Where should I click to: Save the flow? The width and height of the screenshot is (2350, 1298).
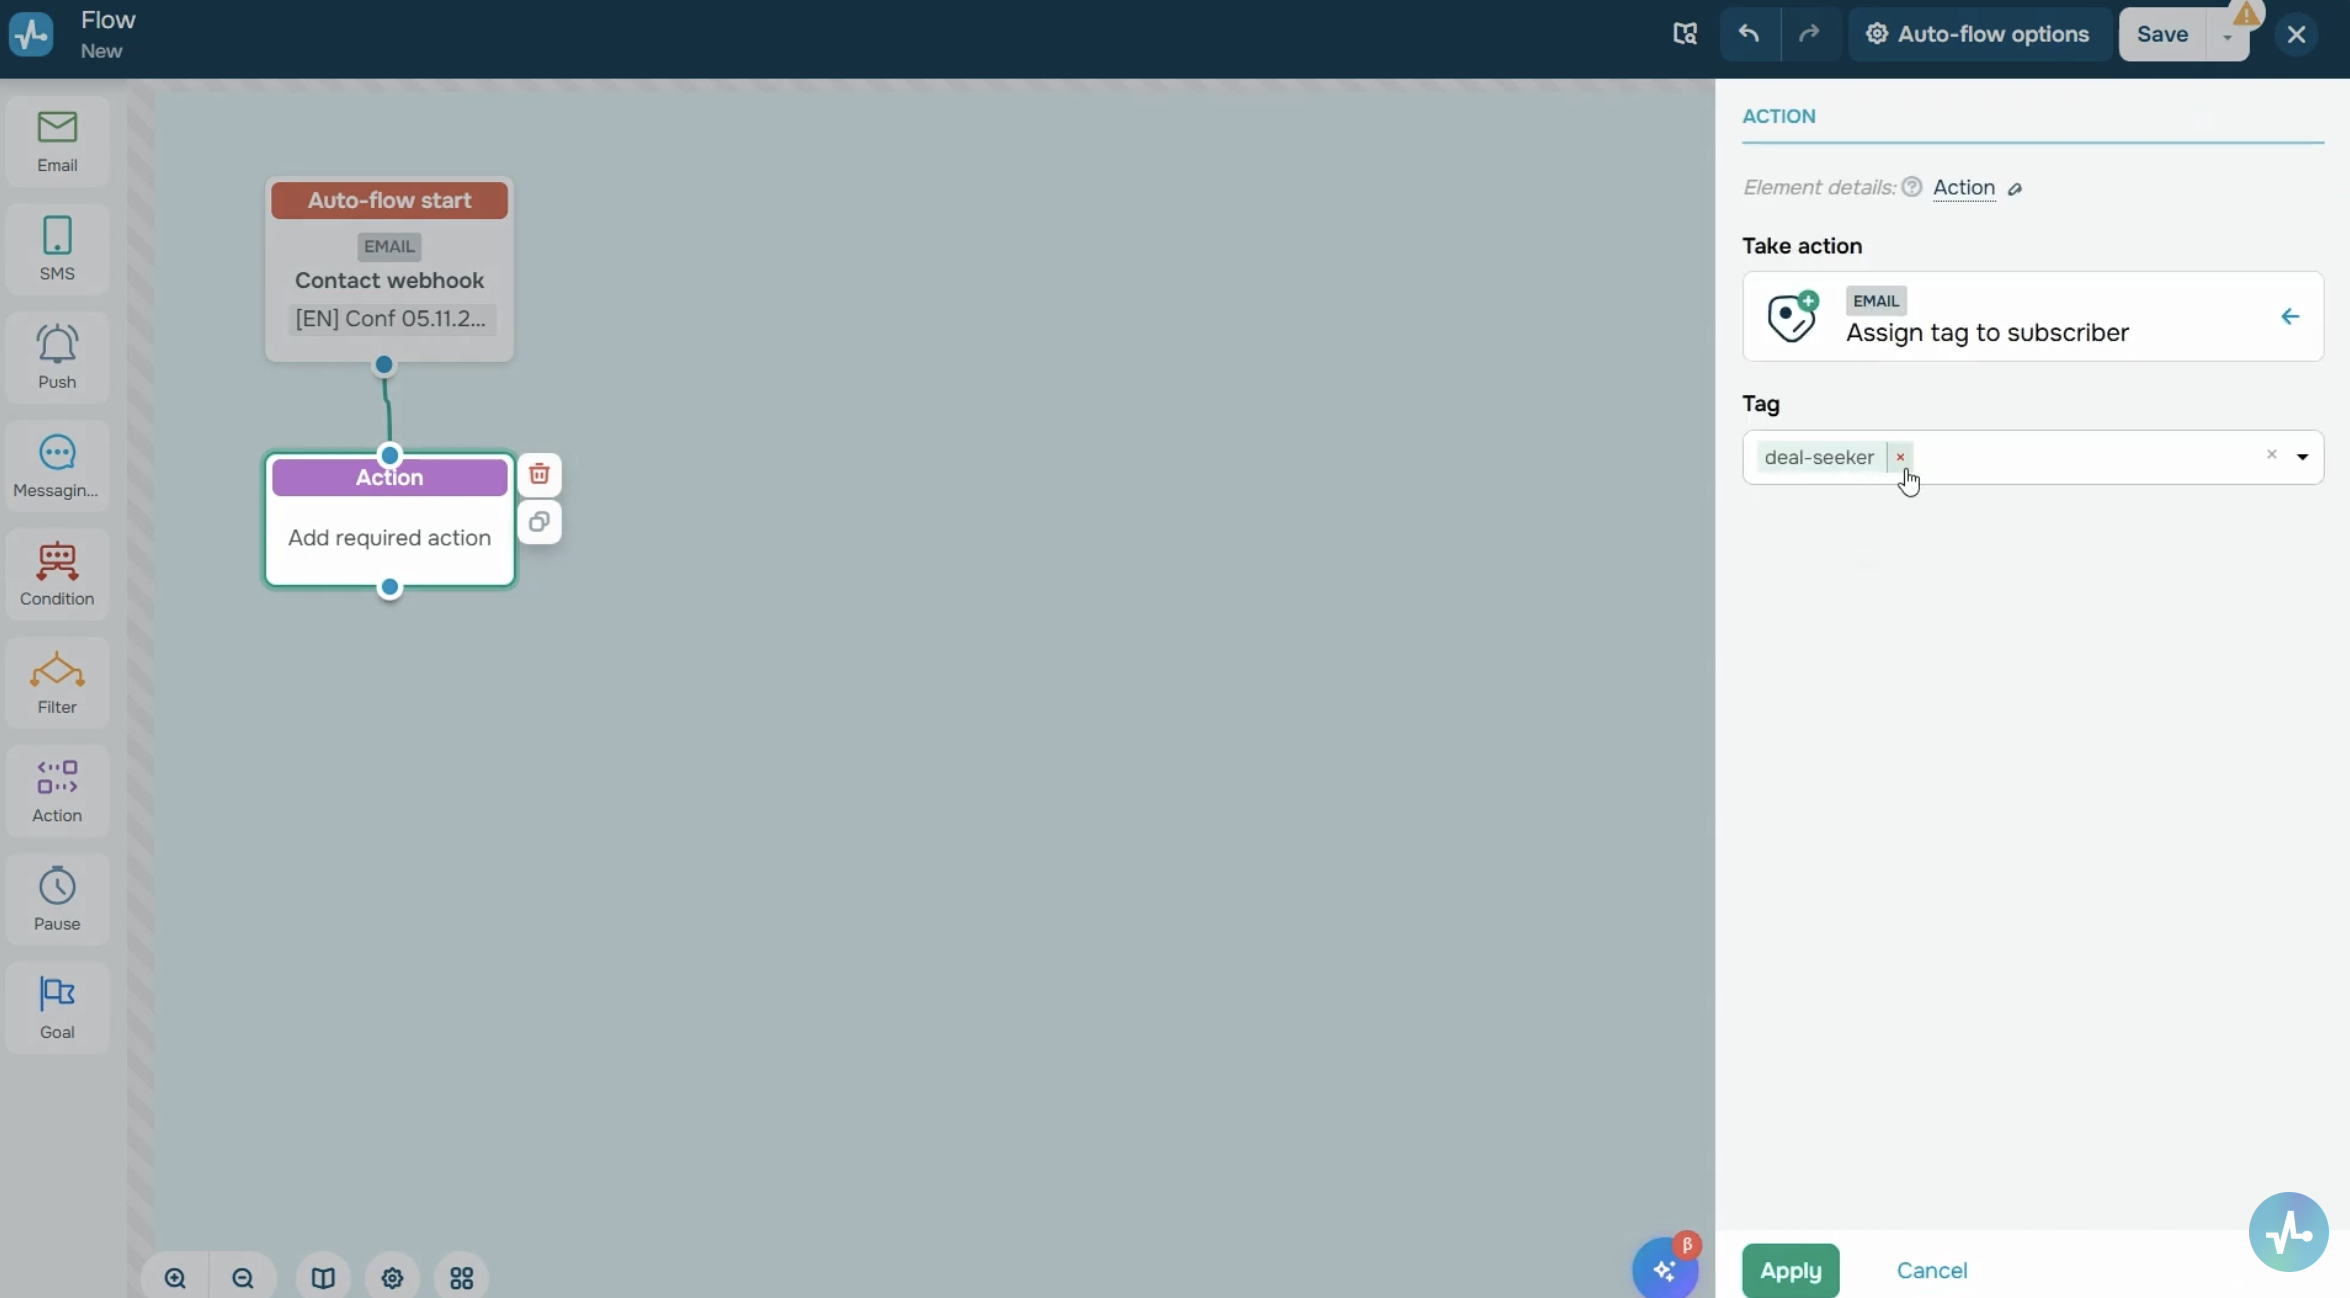tap(2162, 34)
